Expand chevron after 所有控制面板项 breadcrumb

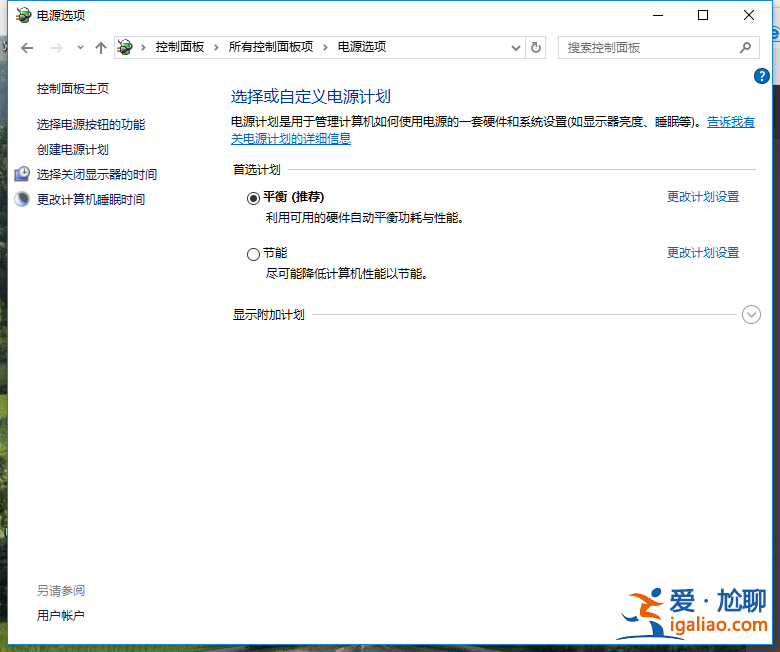pyautogui.click(x=325, y=47)
